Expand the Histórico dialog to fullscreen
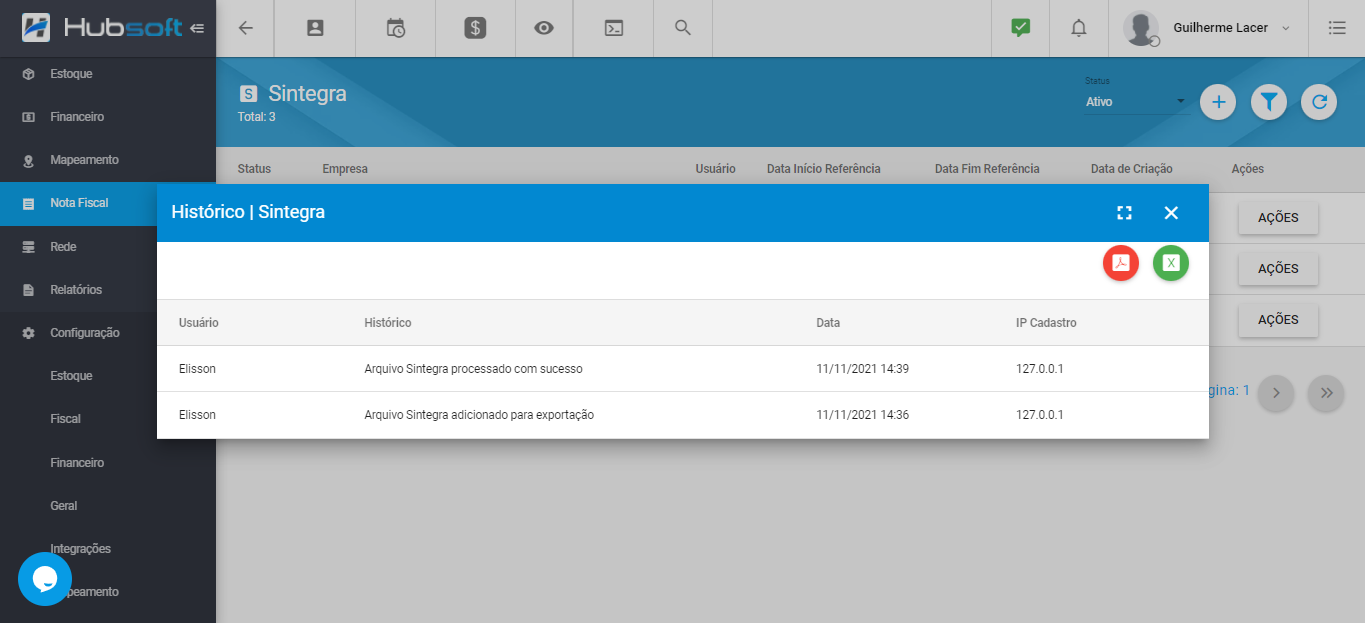 [x=1124, y=212]
